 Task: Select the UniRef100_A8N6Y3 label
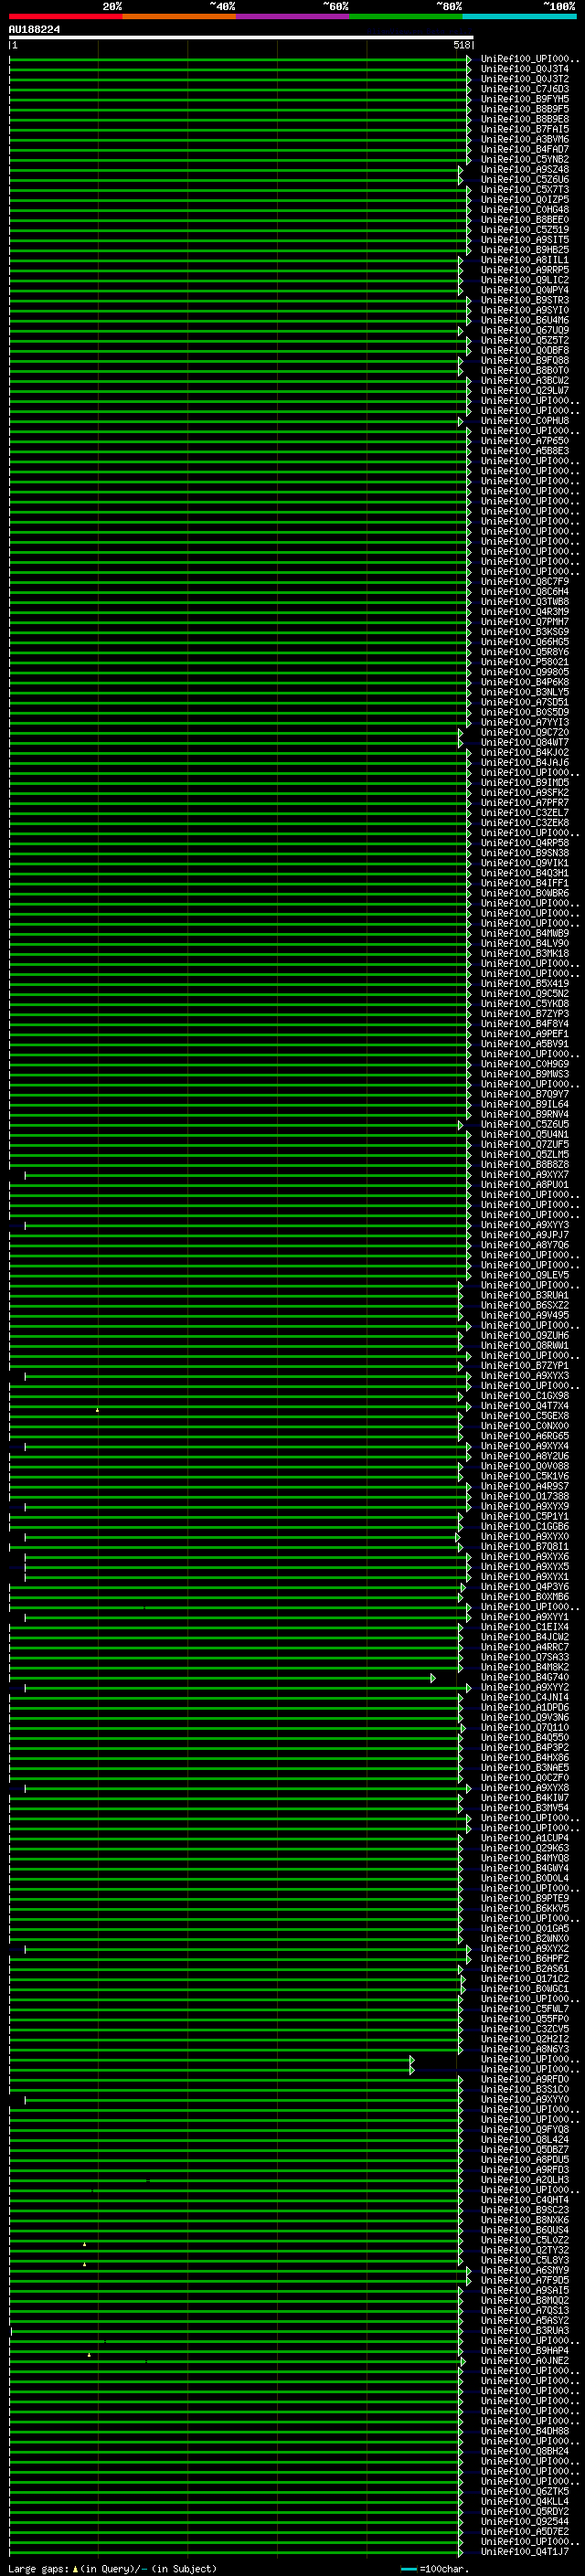tap(525, 2049)
